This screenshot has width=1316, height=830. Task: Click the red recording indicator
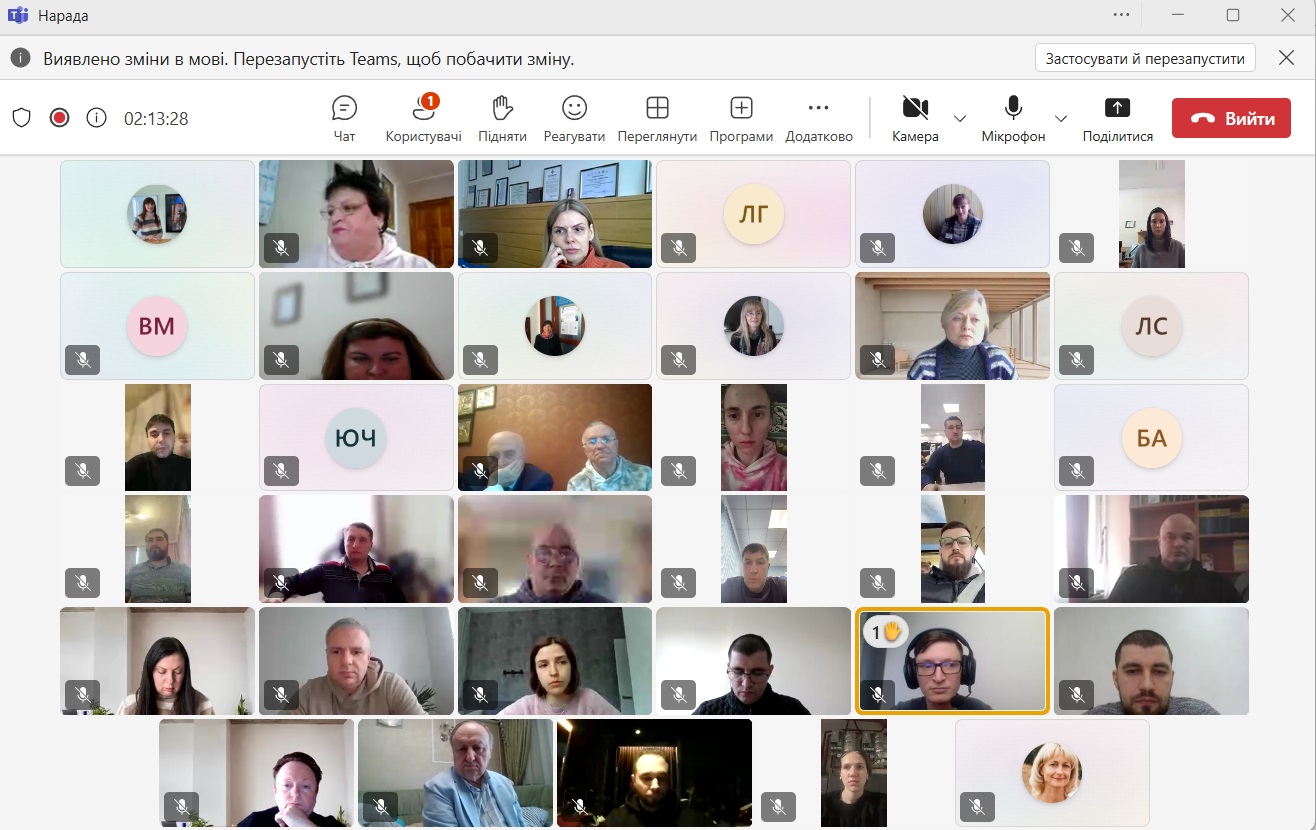59,118
